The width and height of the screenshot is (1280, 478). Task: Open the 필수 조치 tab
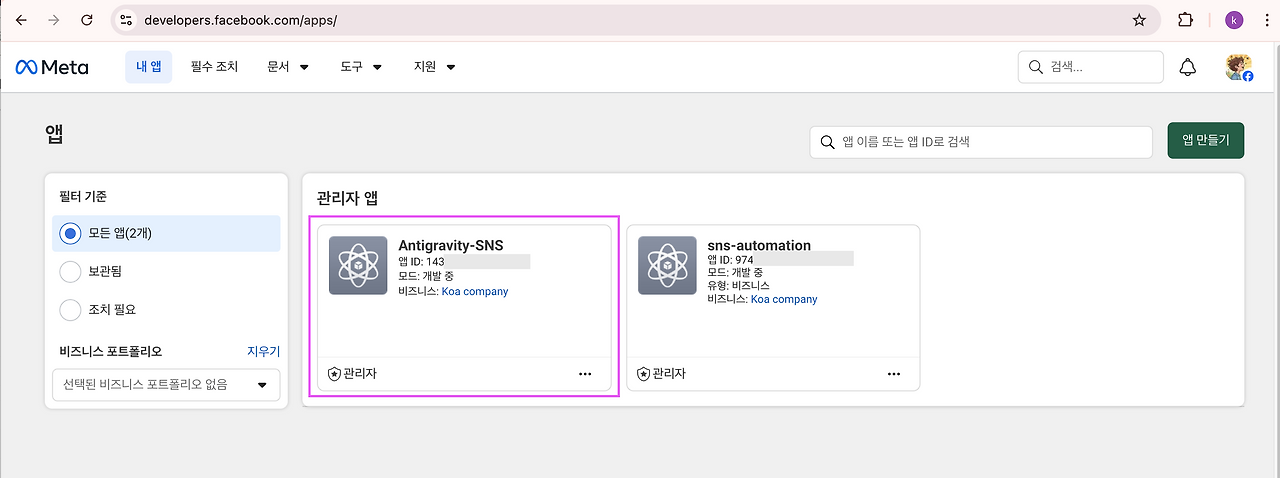(x=214, y=67)
